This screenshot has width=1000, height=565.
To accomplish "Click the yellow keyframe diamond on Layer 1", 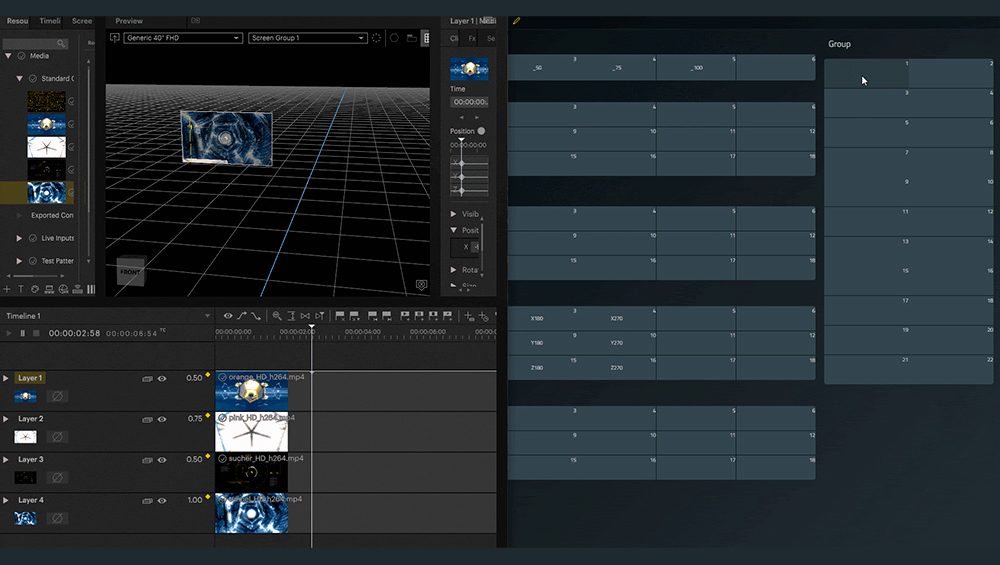I will coord(208,375).
